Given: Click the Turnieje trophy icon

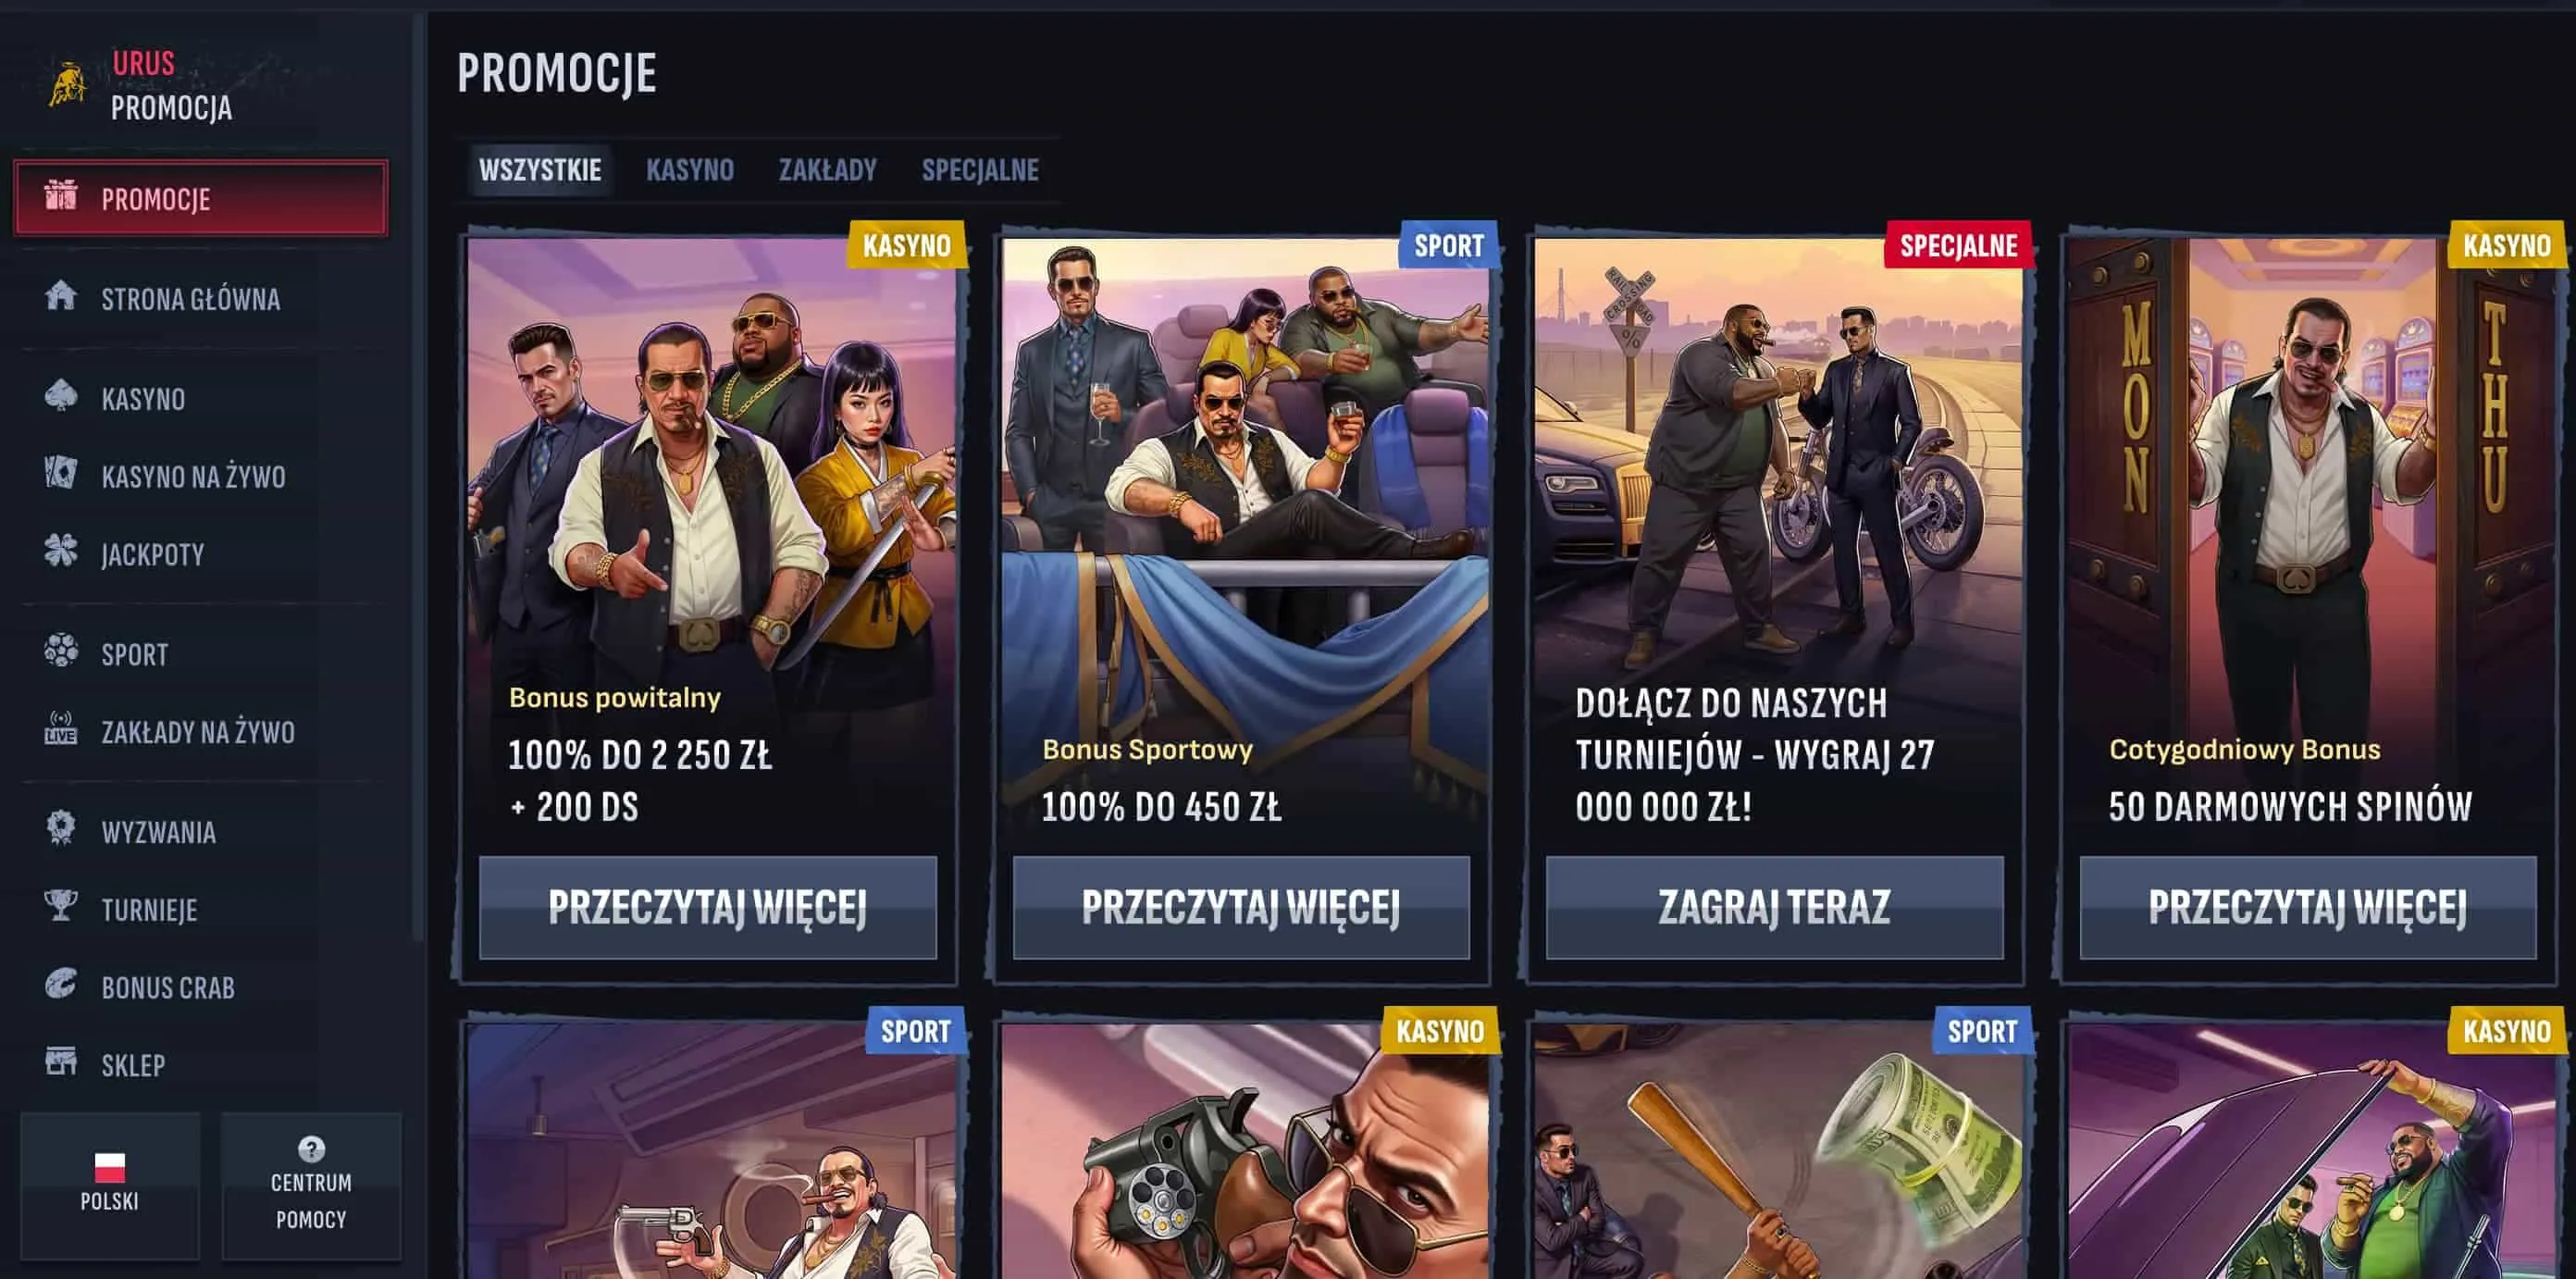Looking at the screenshot, I should [x=61, y=906].
